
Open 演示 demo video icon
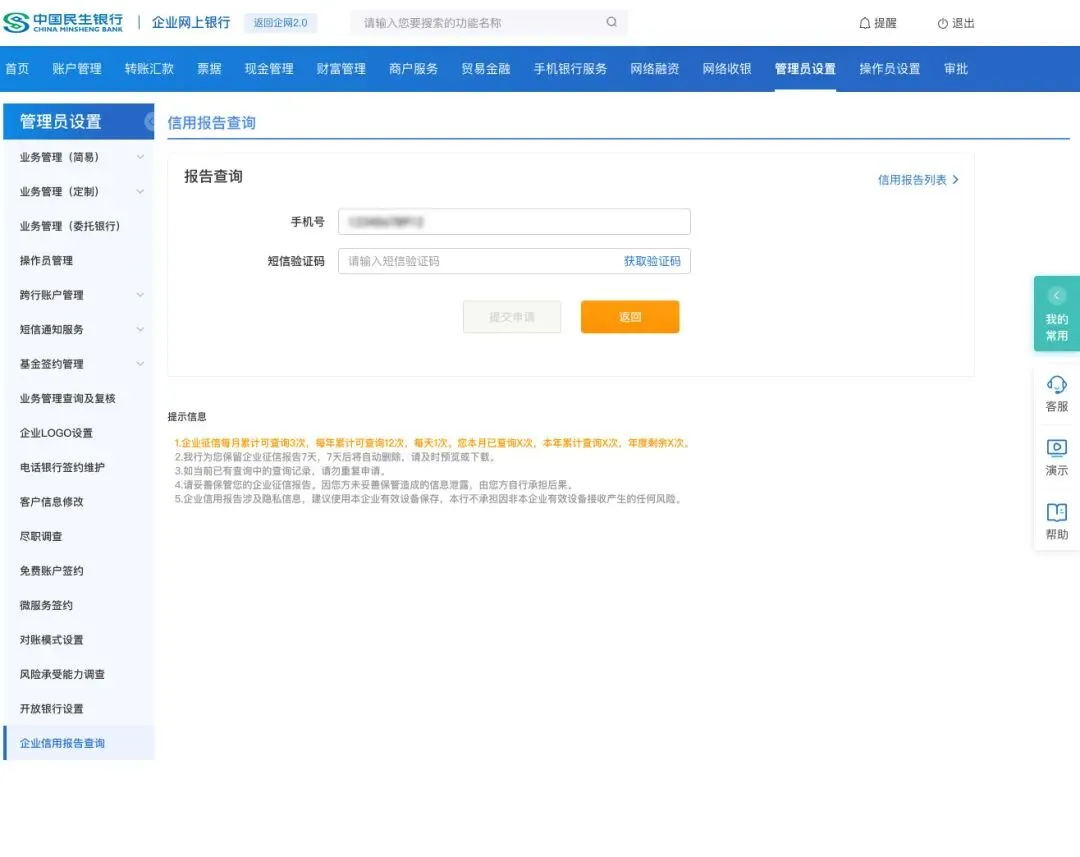pos(1057,448)
